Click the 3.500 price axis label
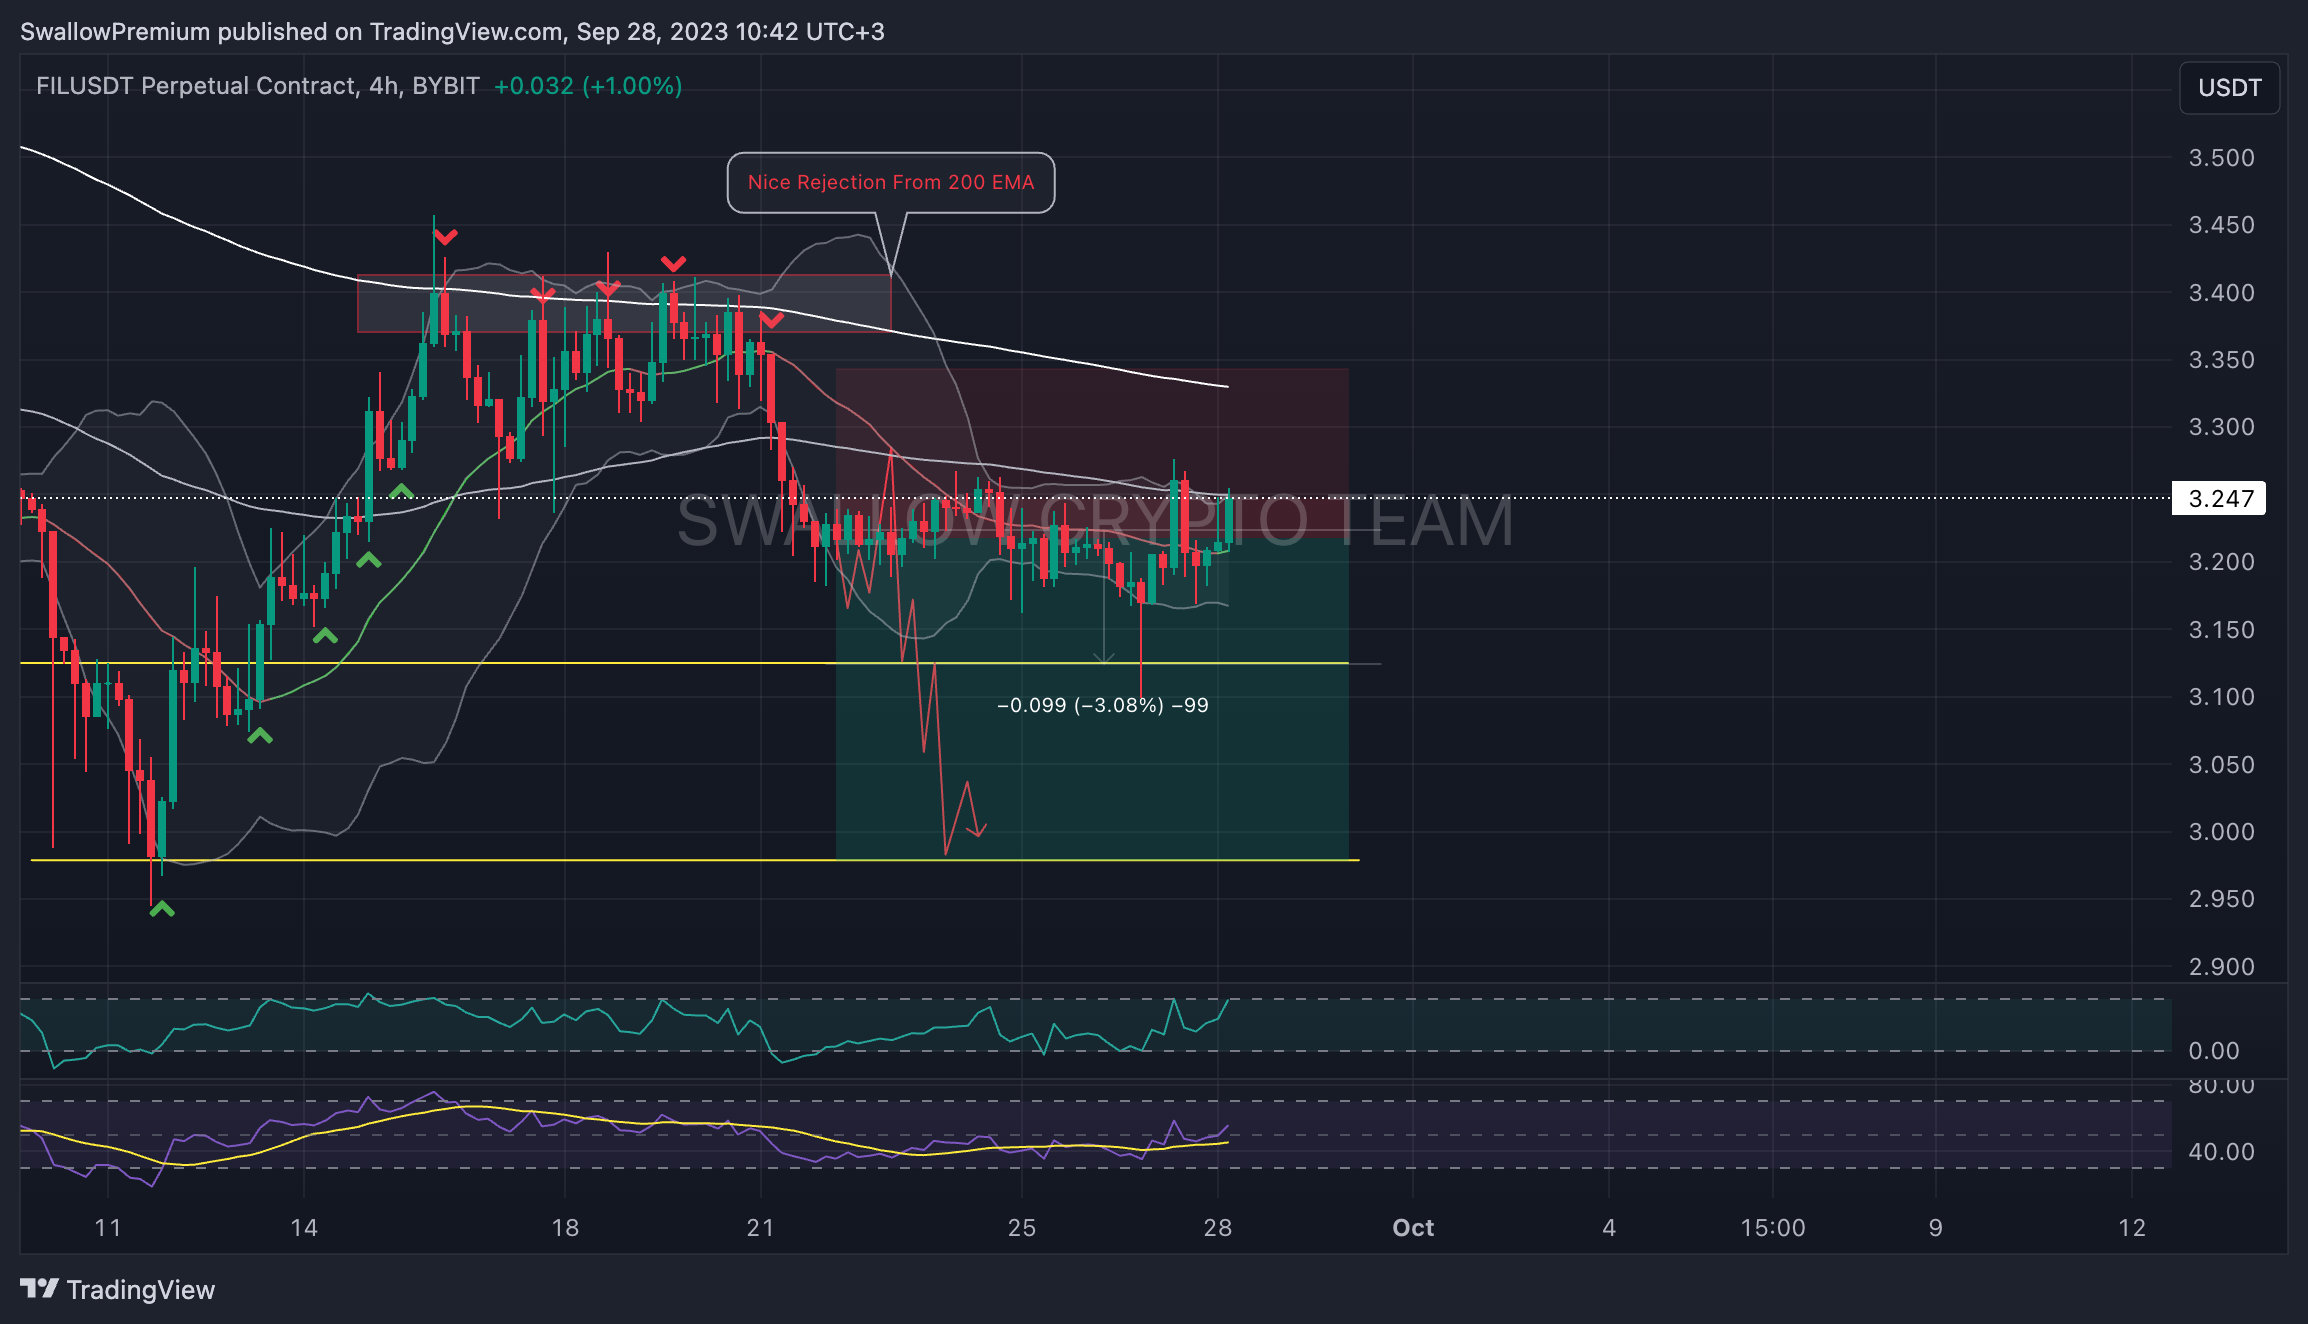This screenshot has height=1324, width=2308. point(2221,158)
